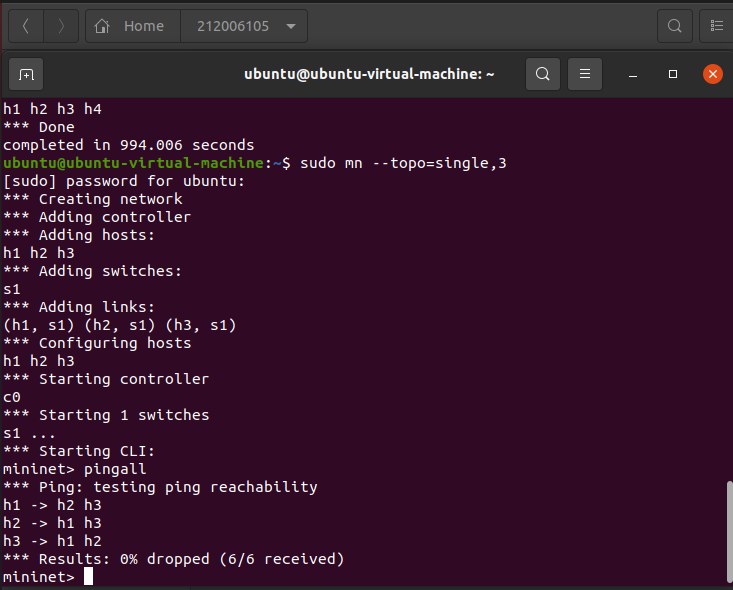
Task: Click '*** Configuring hosts' line
Action: [97, 343]
